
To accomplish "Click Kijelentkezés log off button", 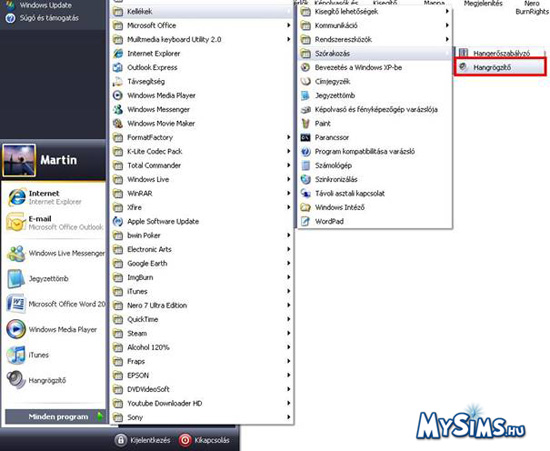I will tap(142, 440).
